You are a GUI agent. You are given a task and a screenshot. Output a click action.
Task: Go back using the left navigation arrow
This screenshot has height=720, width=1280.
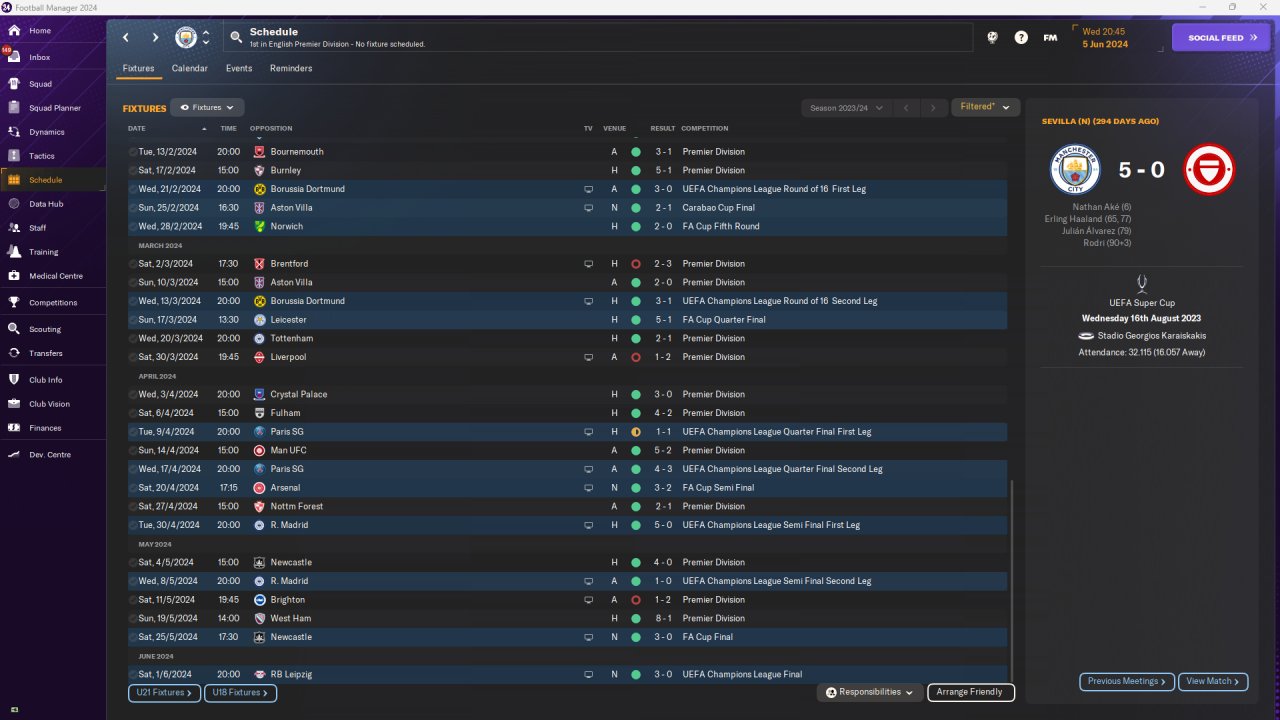coord(126,38)
